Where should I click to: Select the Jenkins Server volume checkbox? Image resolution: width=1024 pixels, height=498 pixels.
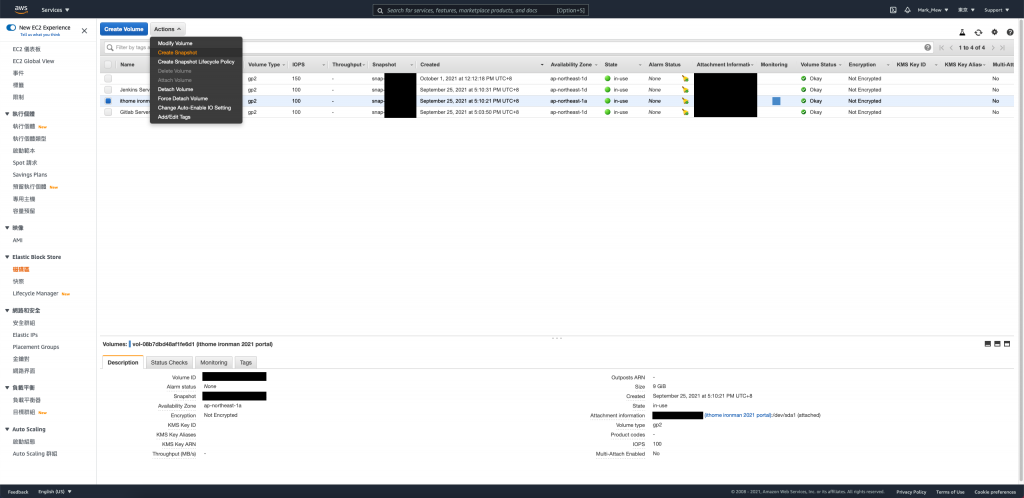(108, 89)
